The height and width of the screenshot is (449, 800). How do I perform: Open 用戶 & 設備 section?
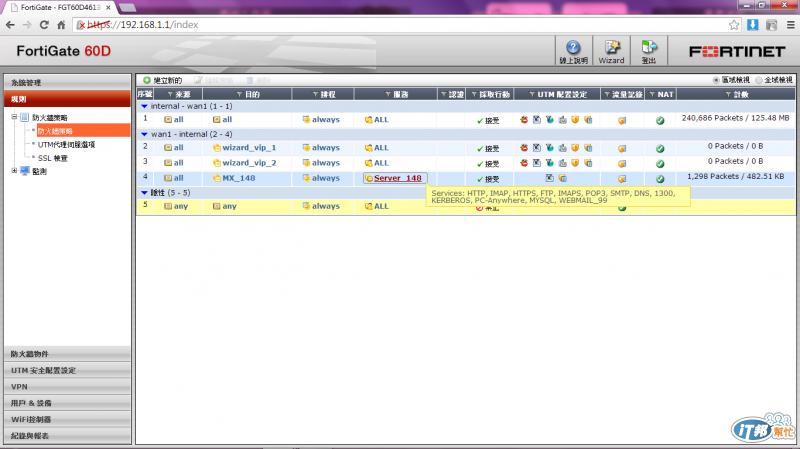(67, 403)
